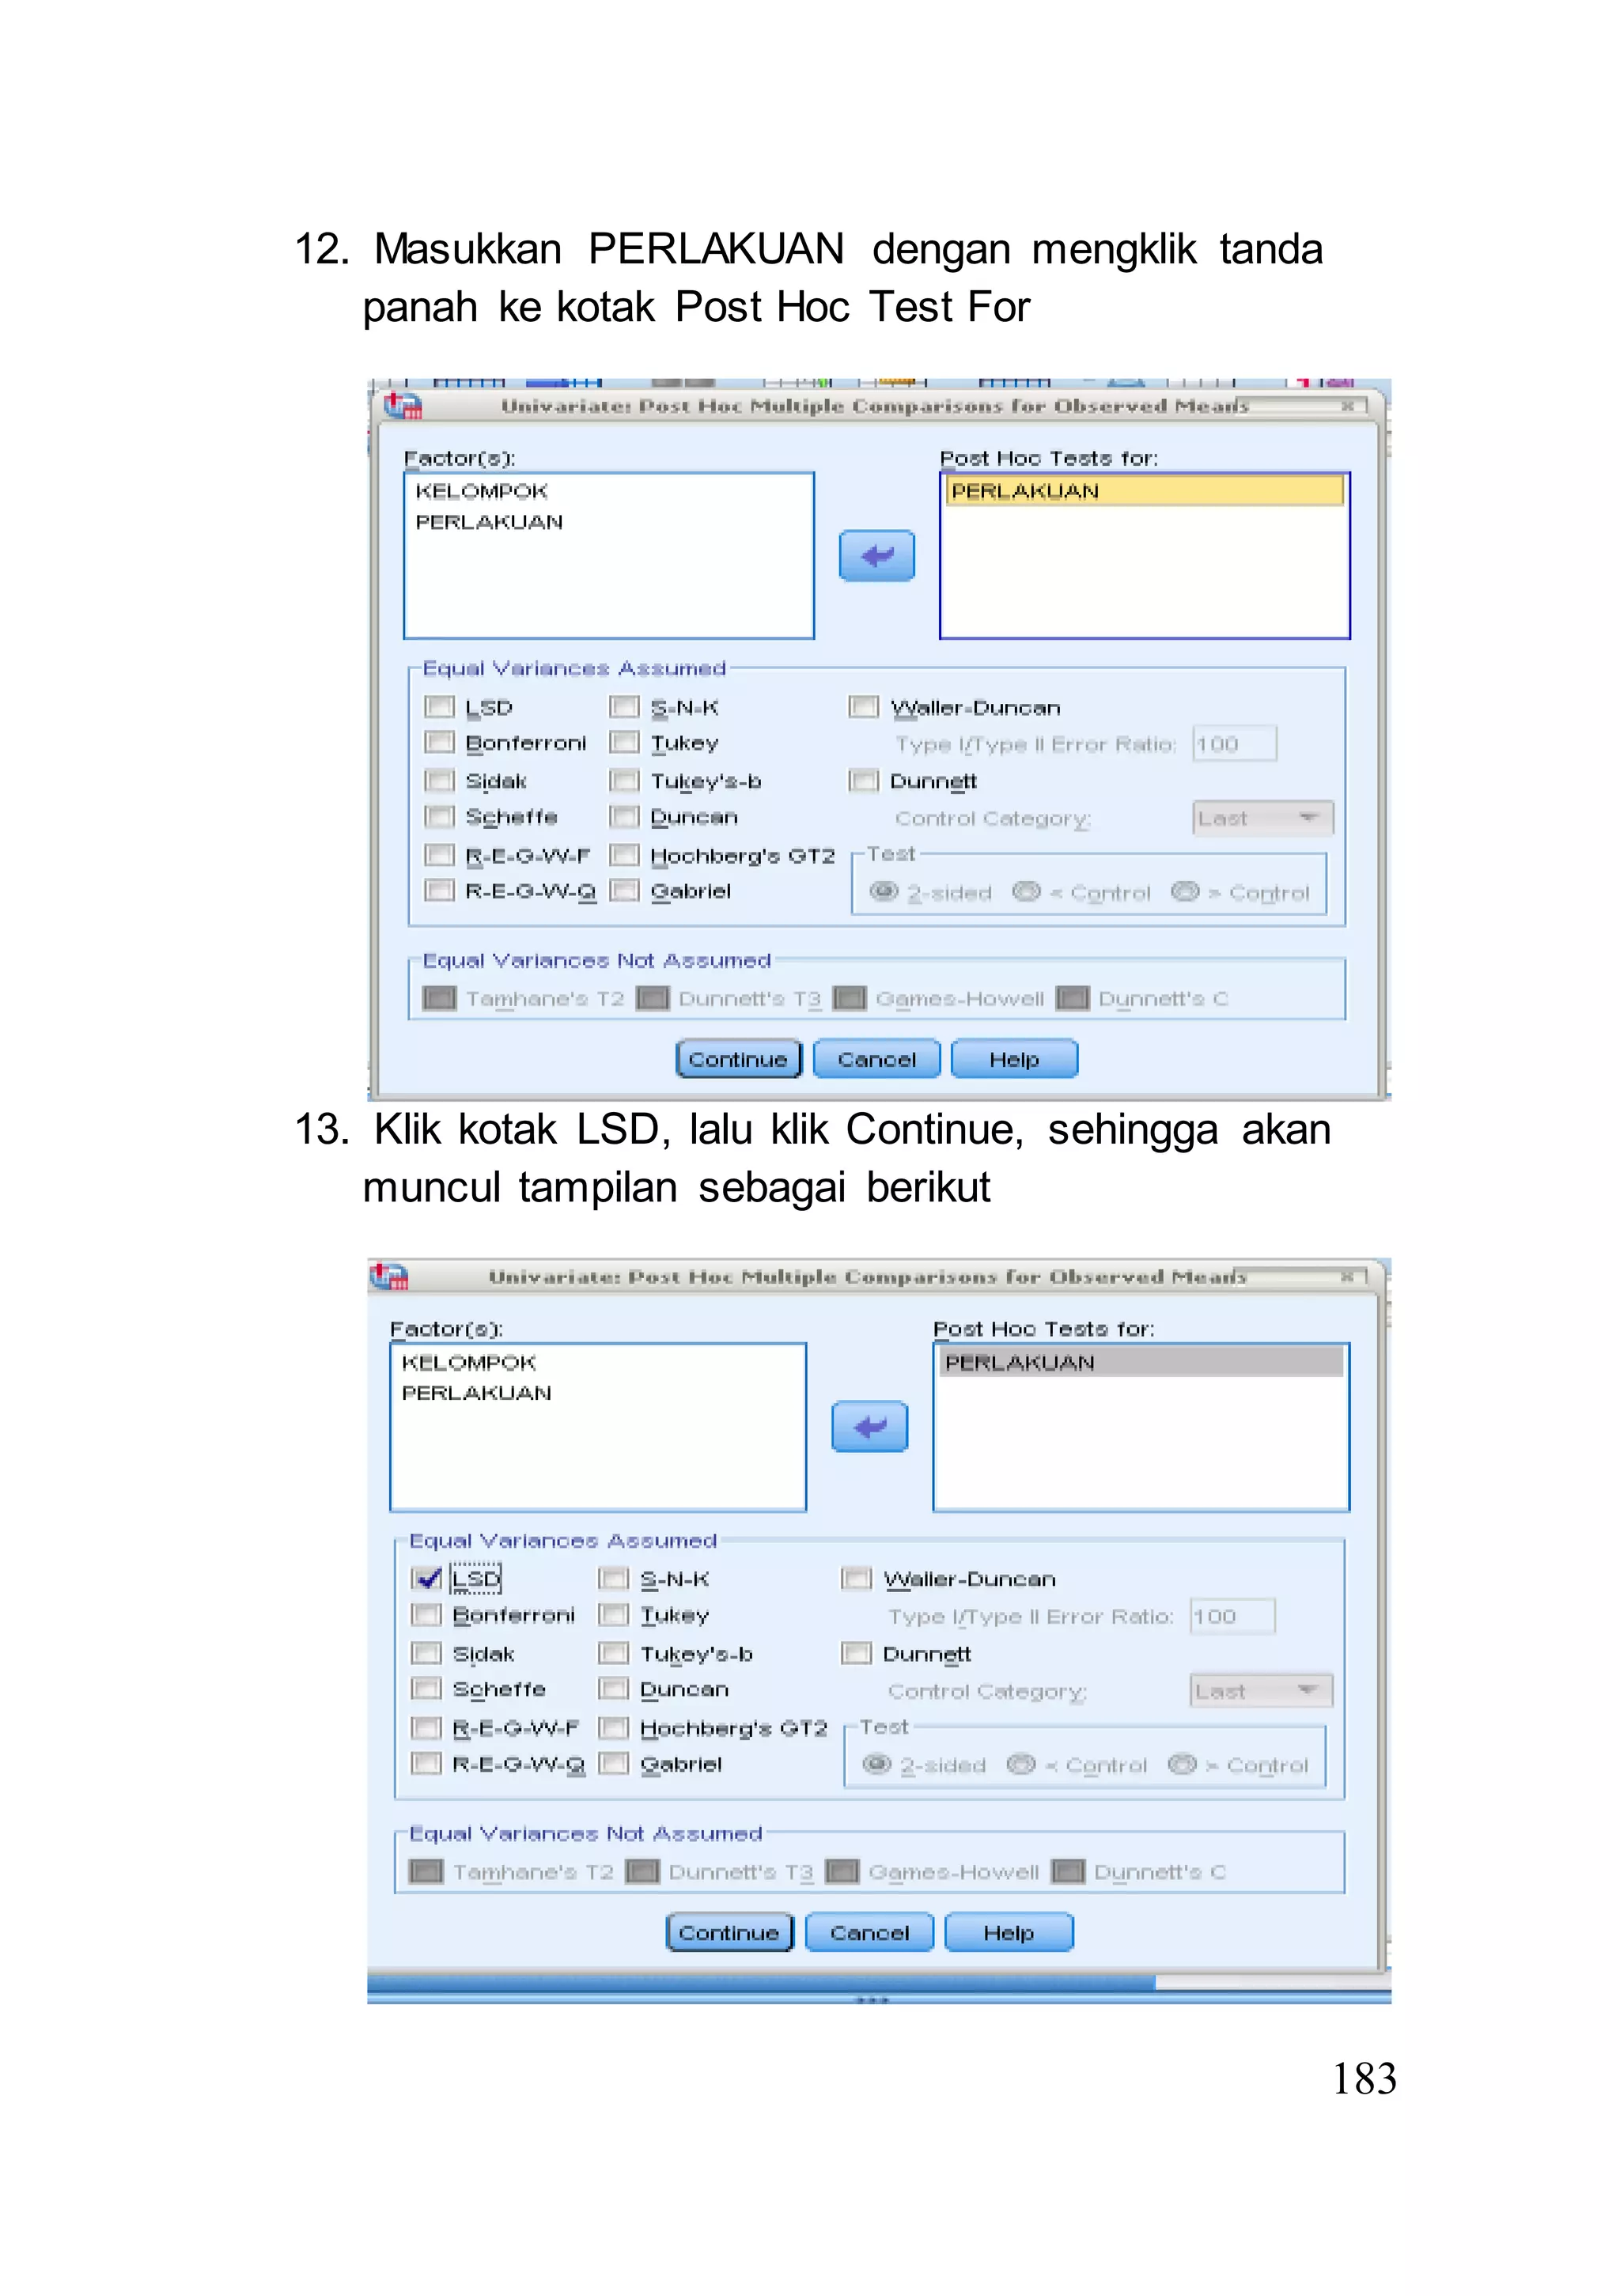
Task: Check the Duncan option in the lower dialog
Action: click(613, 1689)
